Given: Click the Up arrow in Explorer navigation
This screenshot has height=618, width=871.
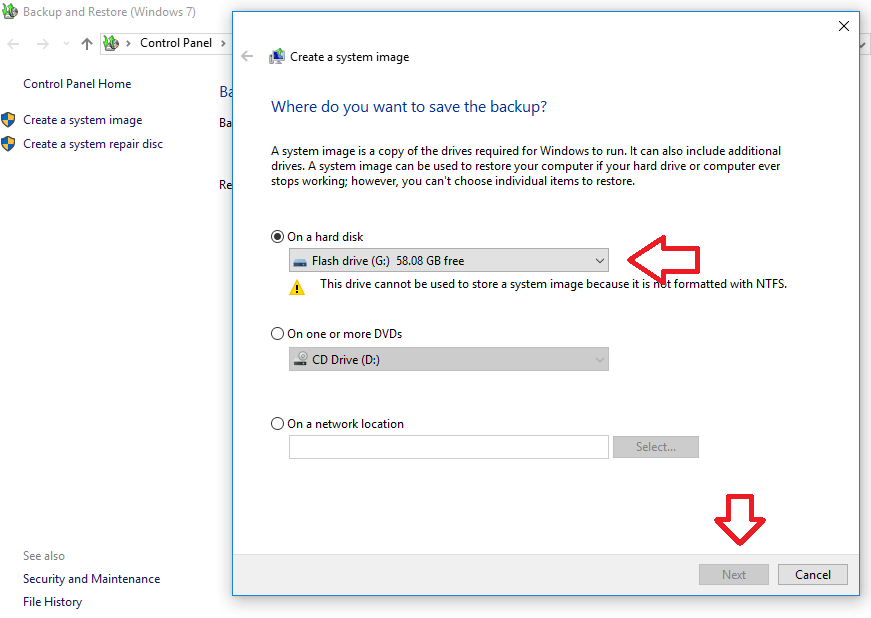Looking at the screenshot, I should pyautogui.click(x=87, y=44).
